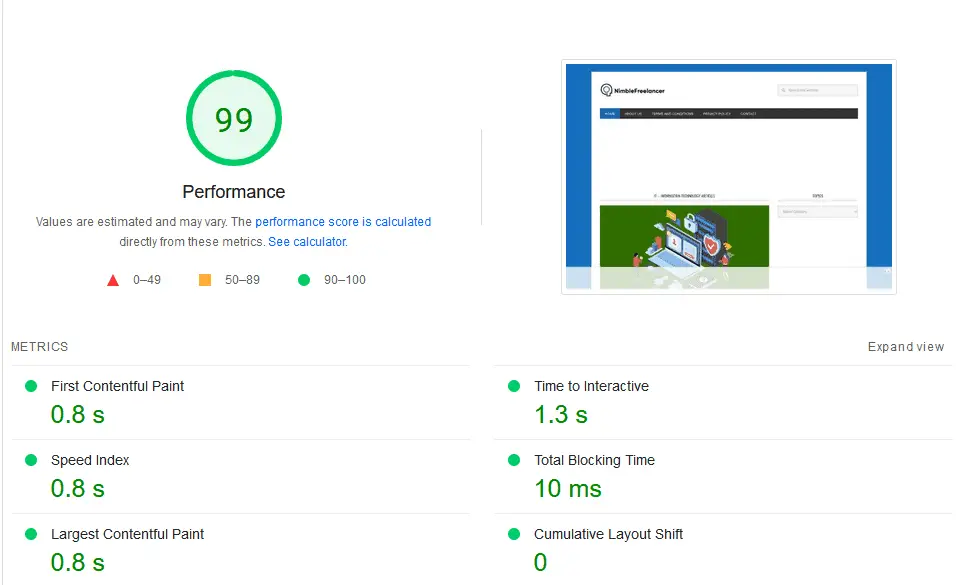Click the Performance title under the gauge
Viewport: 956px width, 585px height.
234,192
